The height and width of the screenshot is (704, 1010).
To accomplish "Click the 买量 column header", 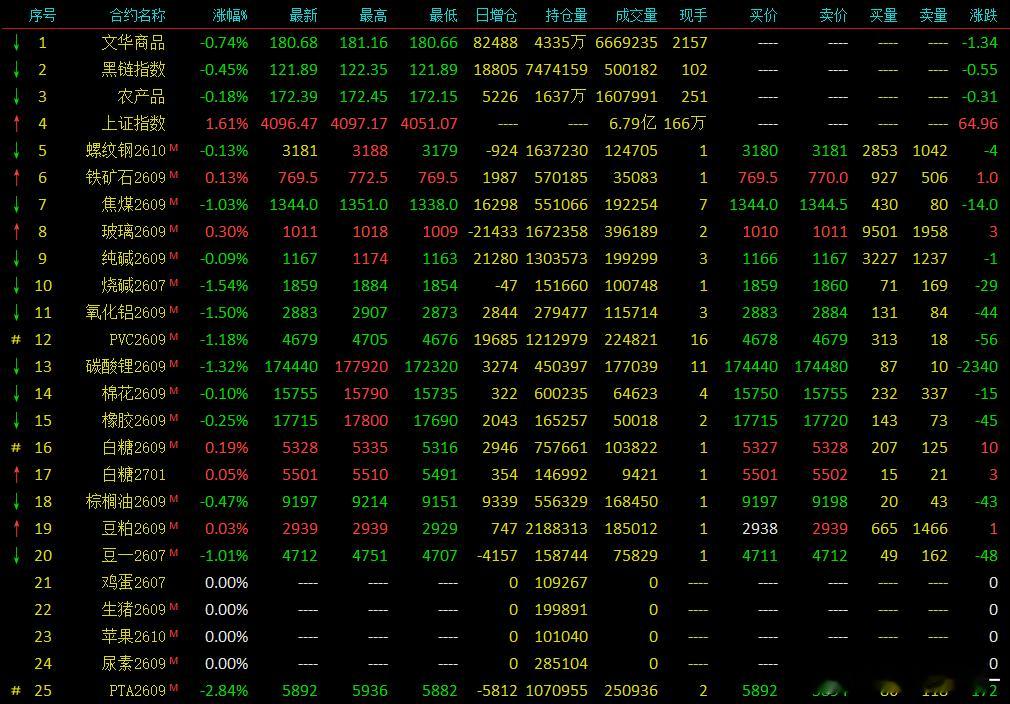I will coord(883,15).
